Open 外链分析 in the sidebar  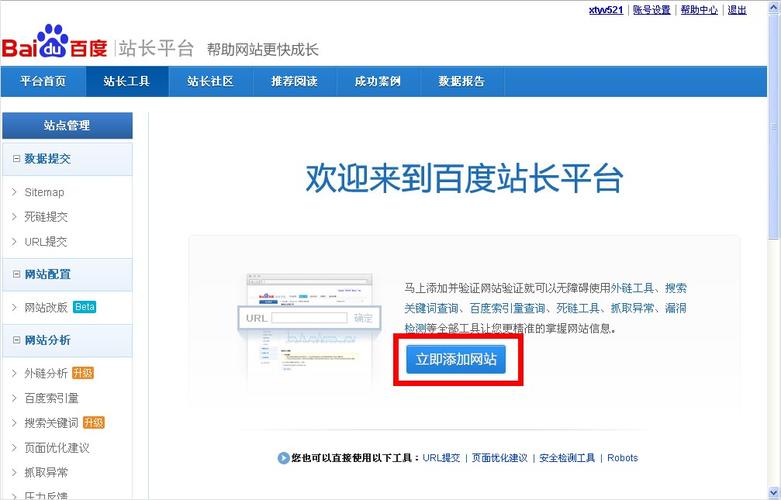(x=46, y=373)
